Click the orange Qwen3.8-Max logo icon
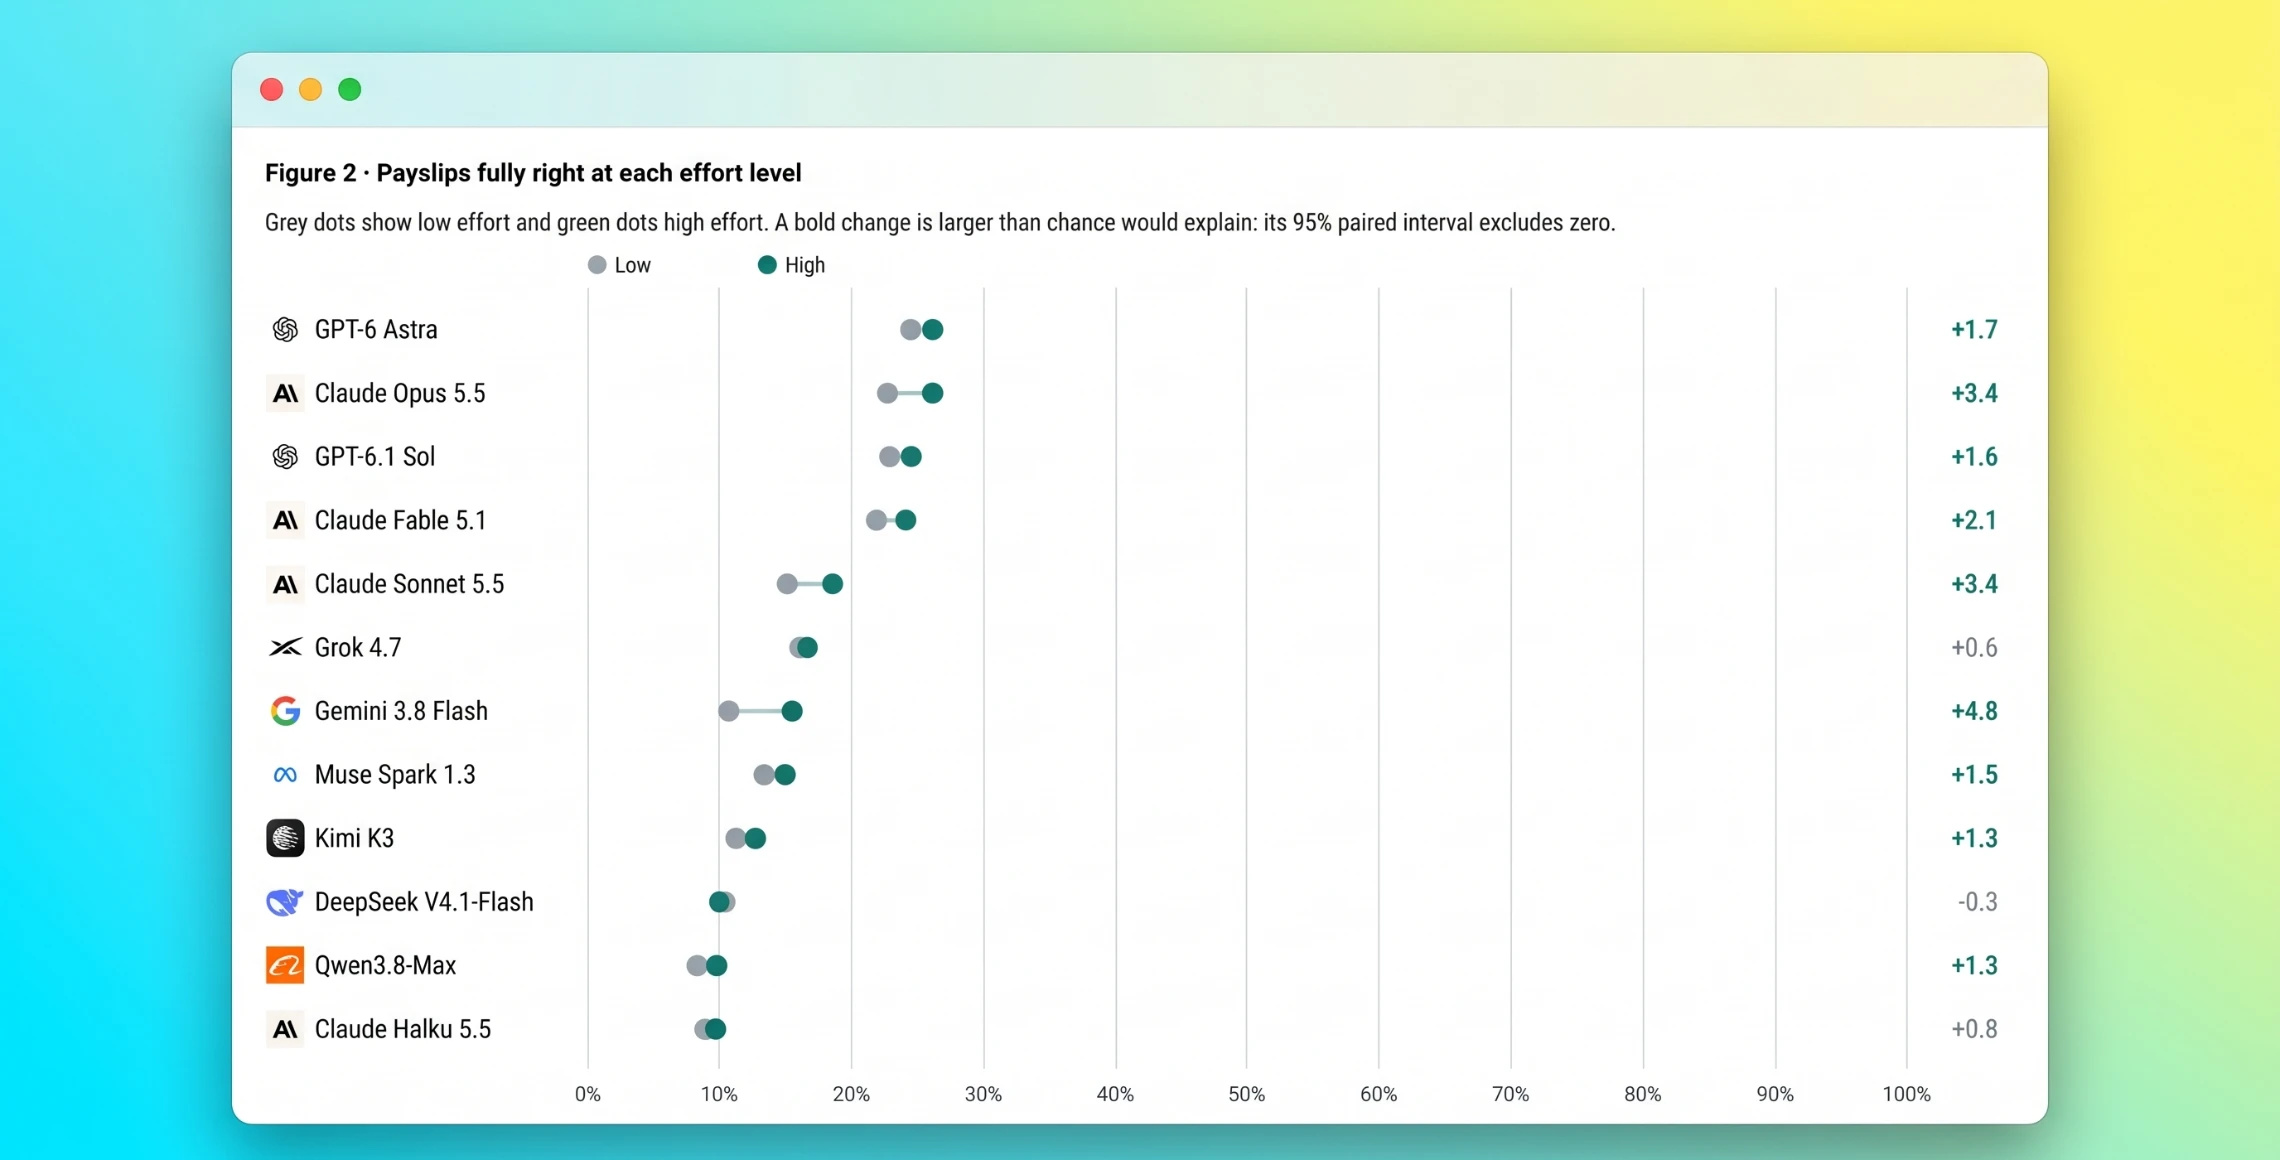 click(x=285, y=966)
